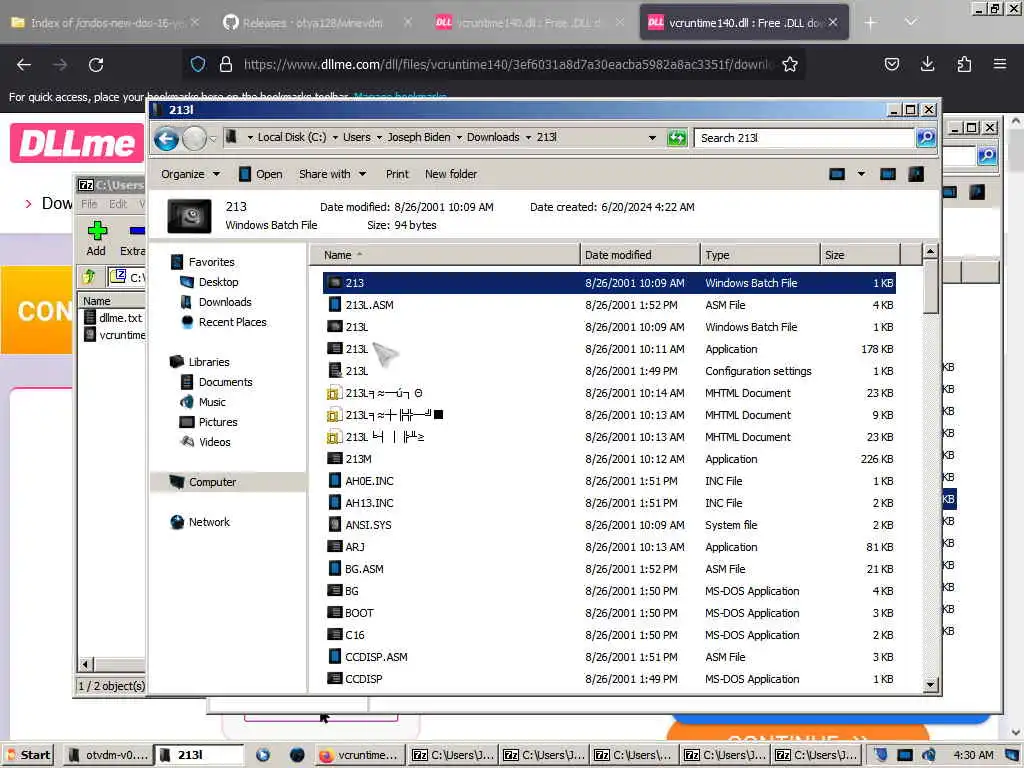This screenshot has width=1024, height=768.
Task: Open recent pages dropdown beside forward button
Action: tap(213, 139)
